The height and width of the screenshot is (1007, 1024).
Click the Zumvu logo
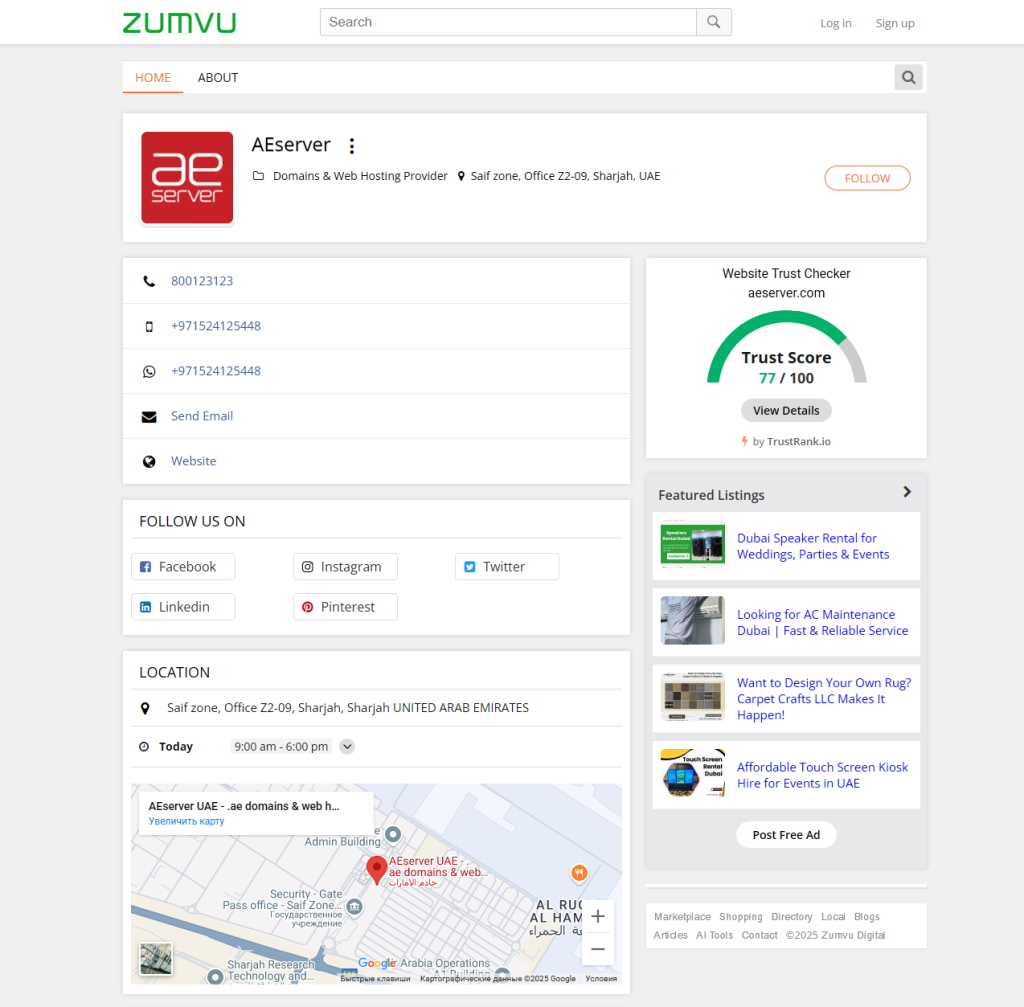(179, 23)
